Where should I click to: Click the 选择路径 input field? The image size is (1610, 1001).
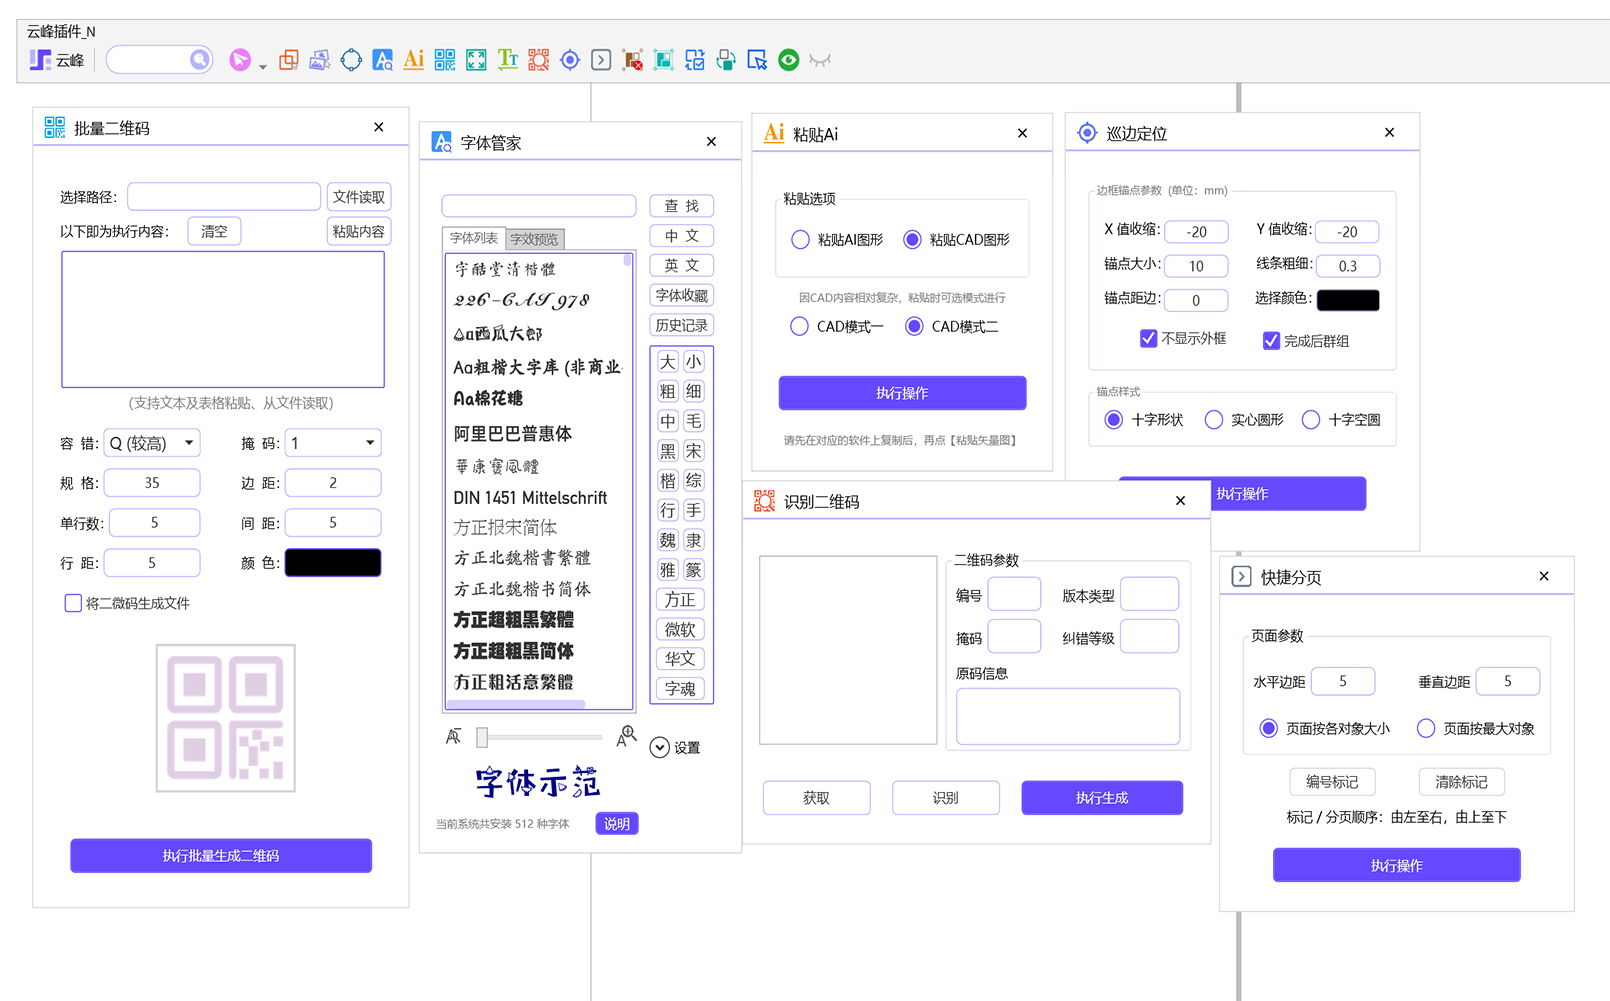(x=223, y=196)
